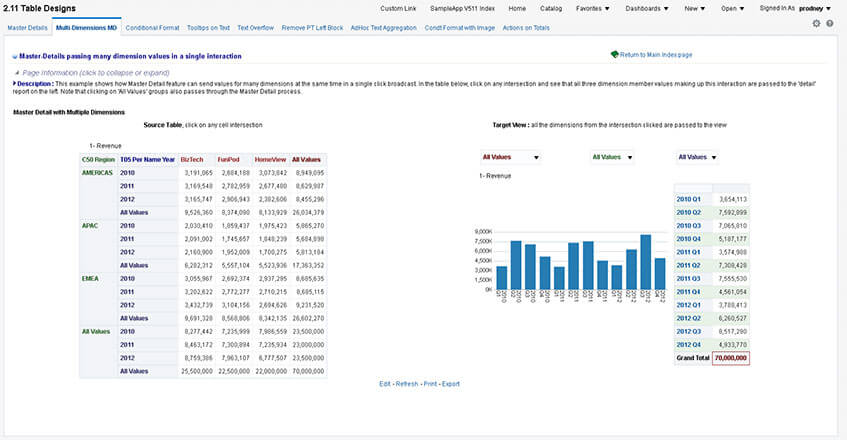The image size is (847, 440).
Task: Click the C50 Region column header
Action: (x=98, y=160)
